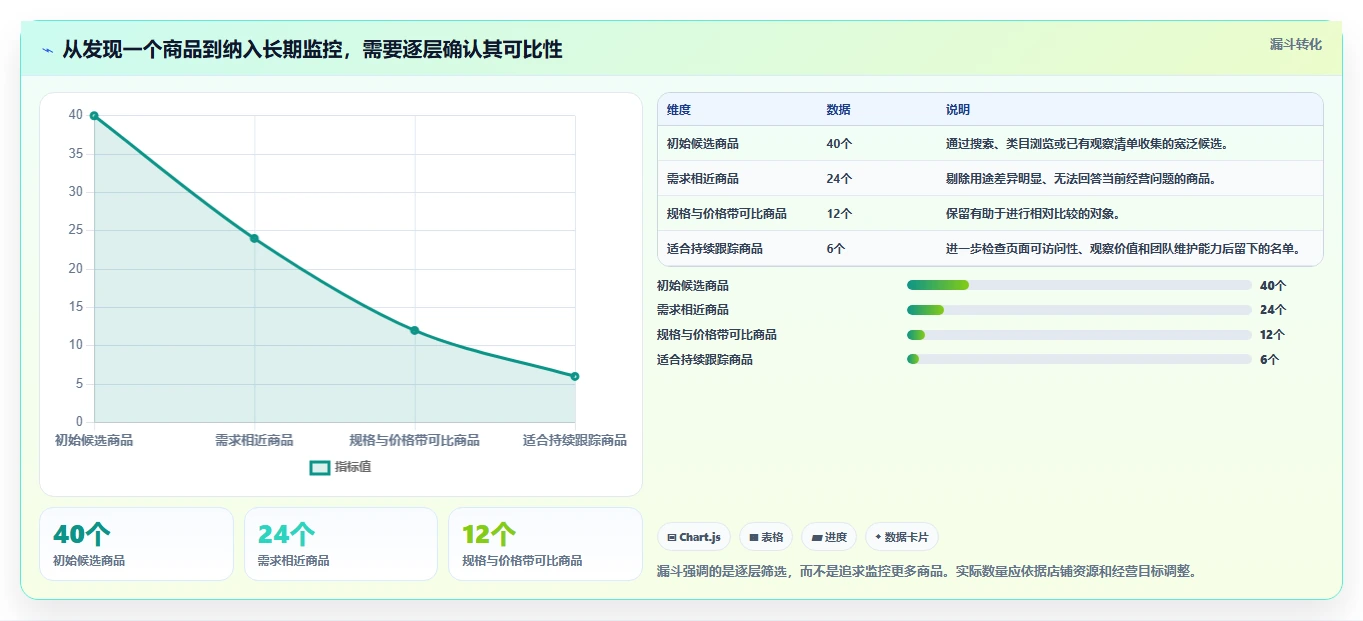The height and width of the screenshot is (621, 1363).
Task: Select the 表格 chip
Action: click(x=766, y=537)
